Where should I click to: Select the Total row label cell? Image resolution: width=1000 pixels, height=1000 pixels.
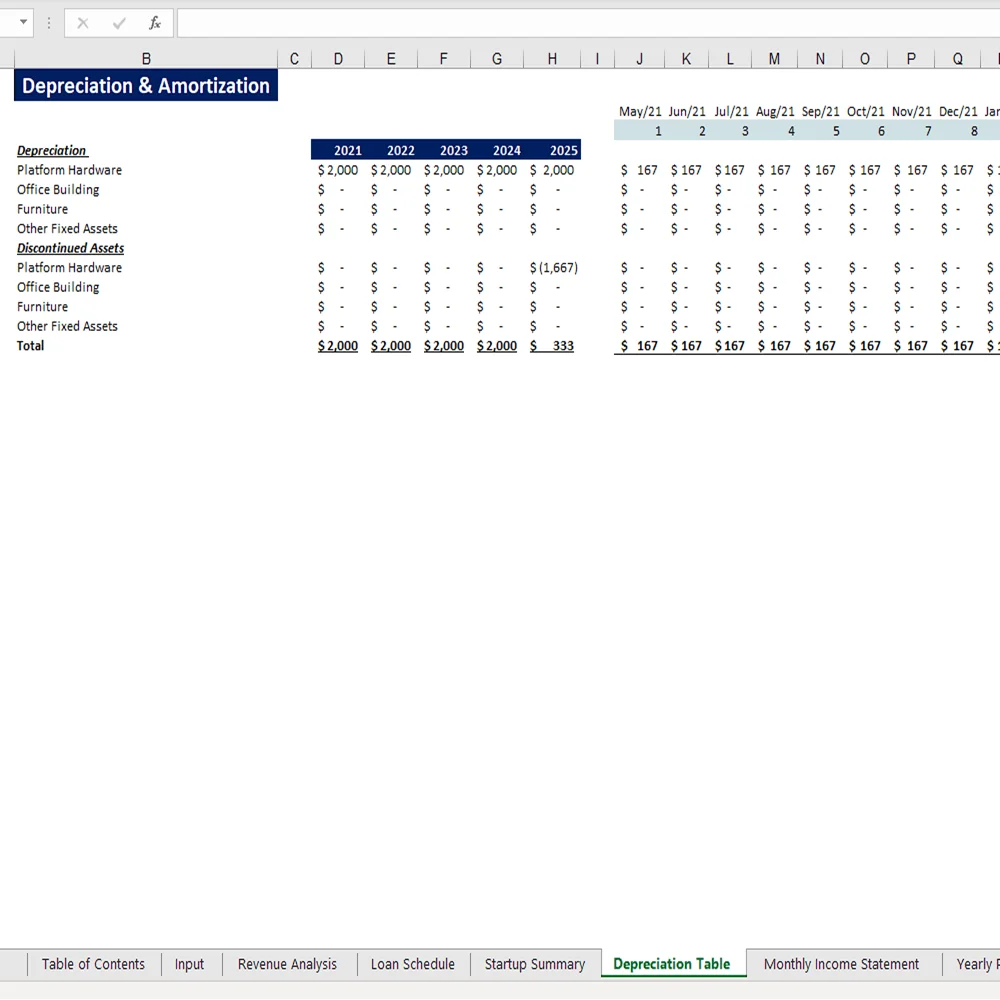[x=31, y=346]
